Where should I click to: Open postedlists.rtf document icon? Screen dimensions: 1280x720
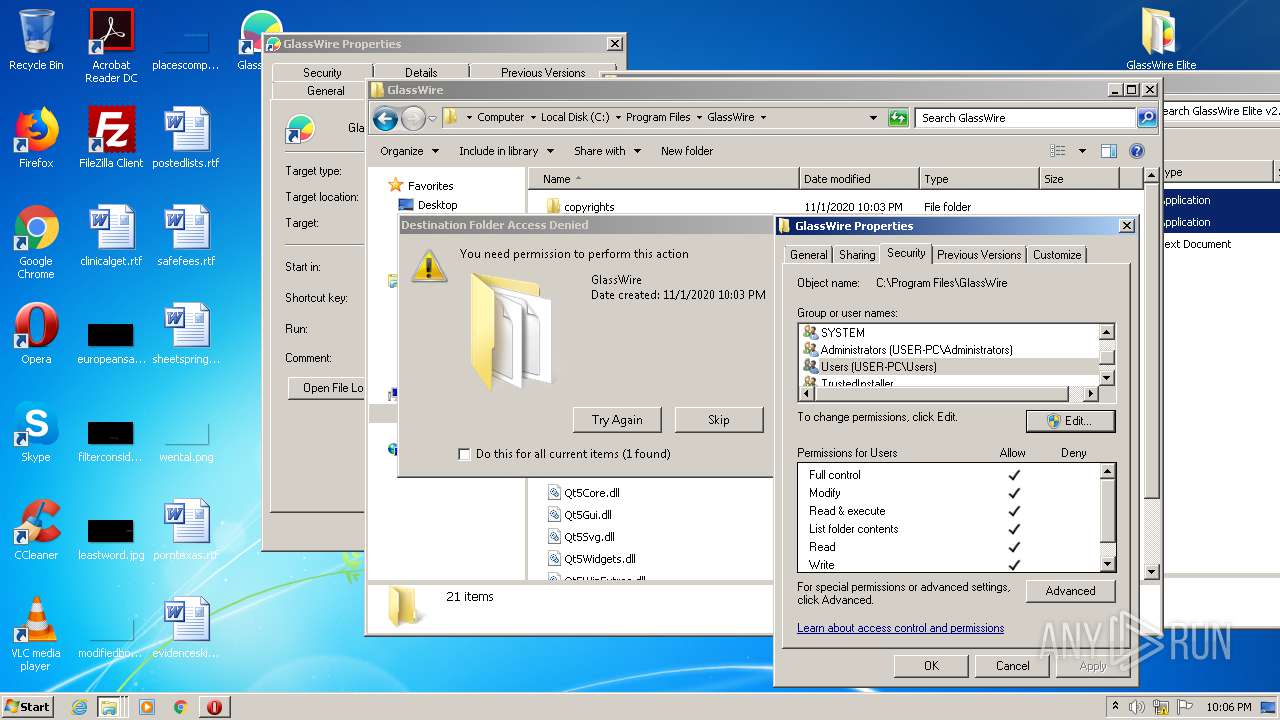(186, 138)
